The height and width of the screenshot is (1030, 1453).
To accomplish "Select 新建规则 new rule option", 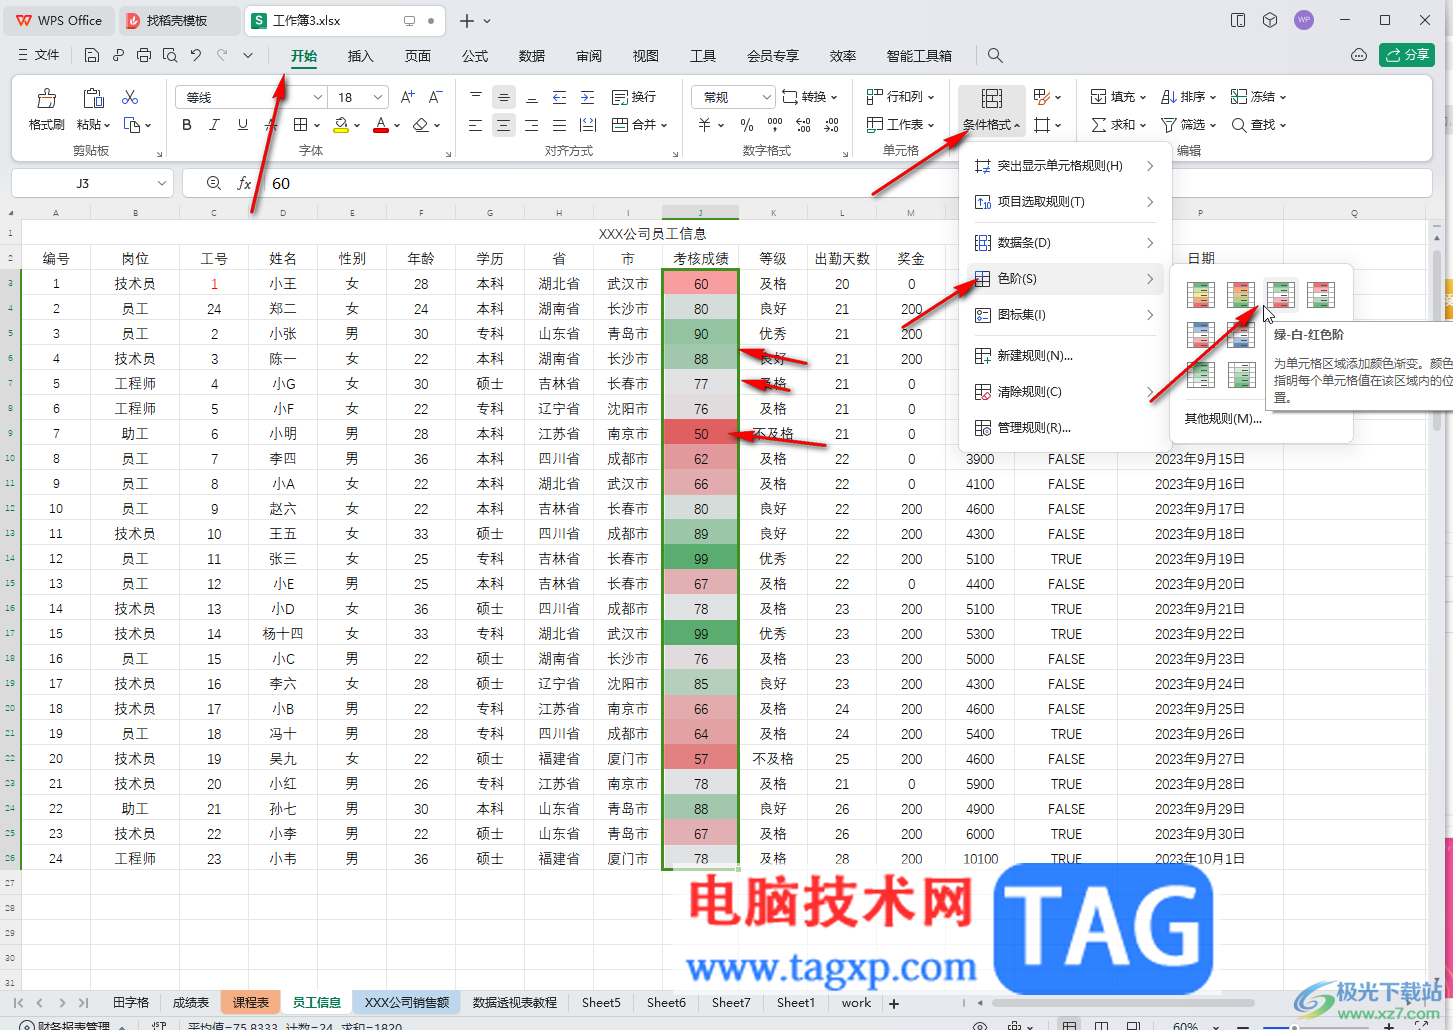I will 1065,356.
